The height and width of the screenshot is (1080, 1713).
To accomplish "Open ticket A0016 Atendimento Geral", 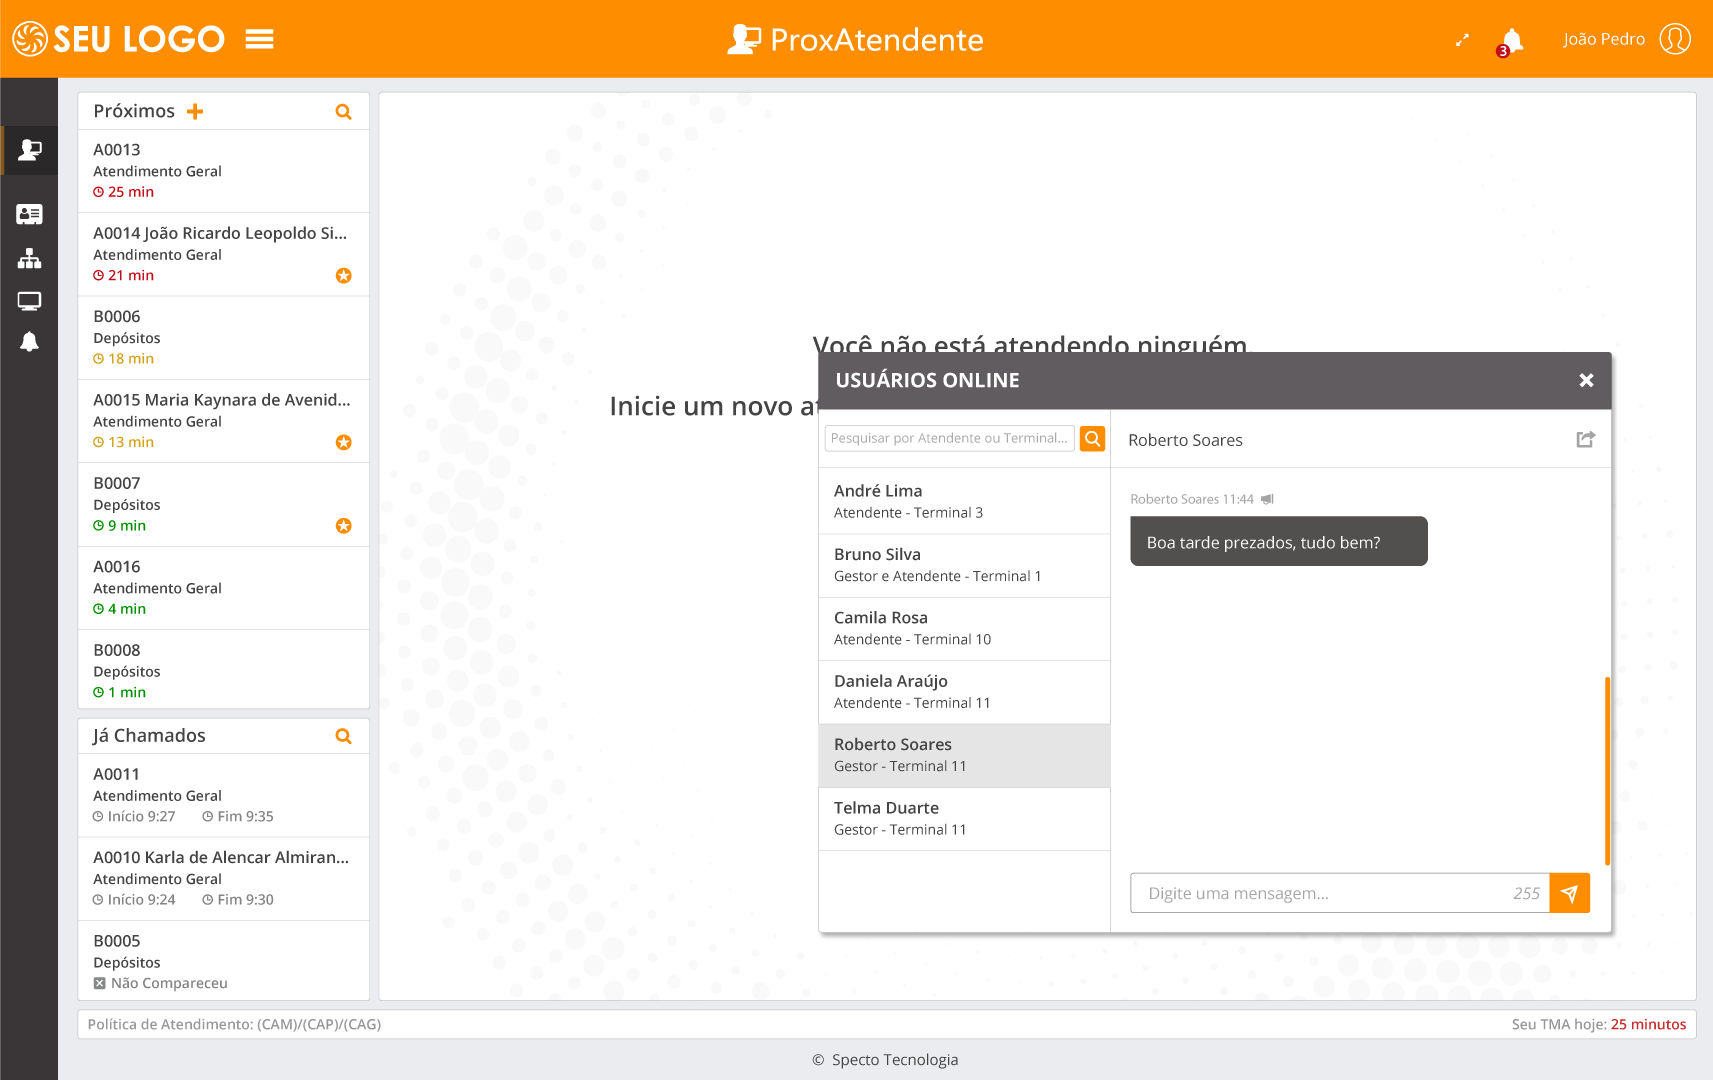I will tap(223, 588).
